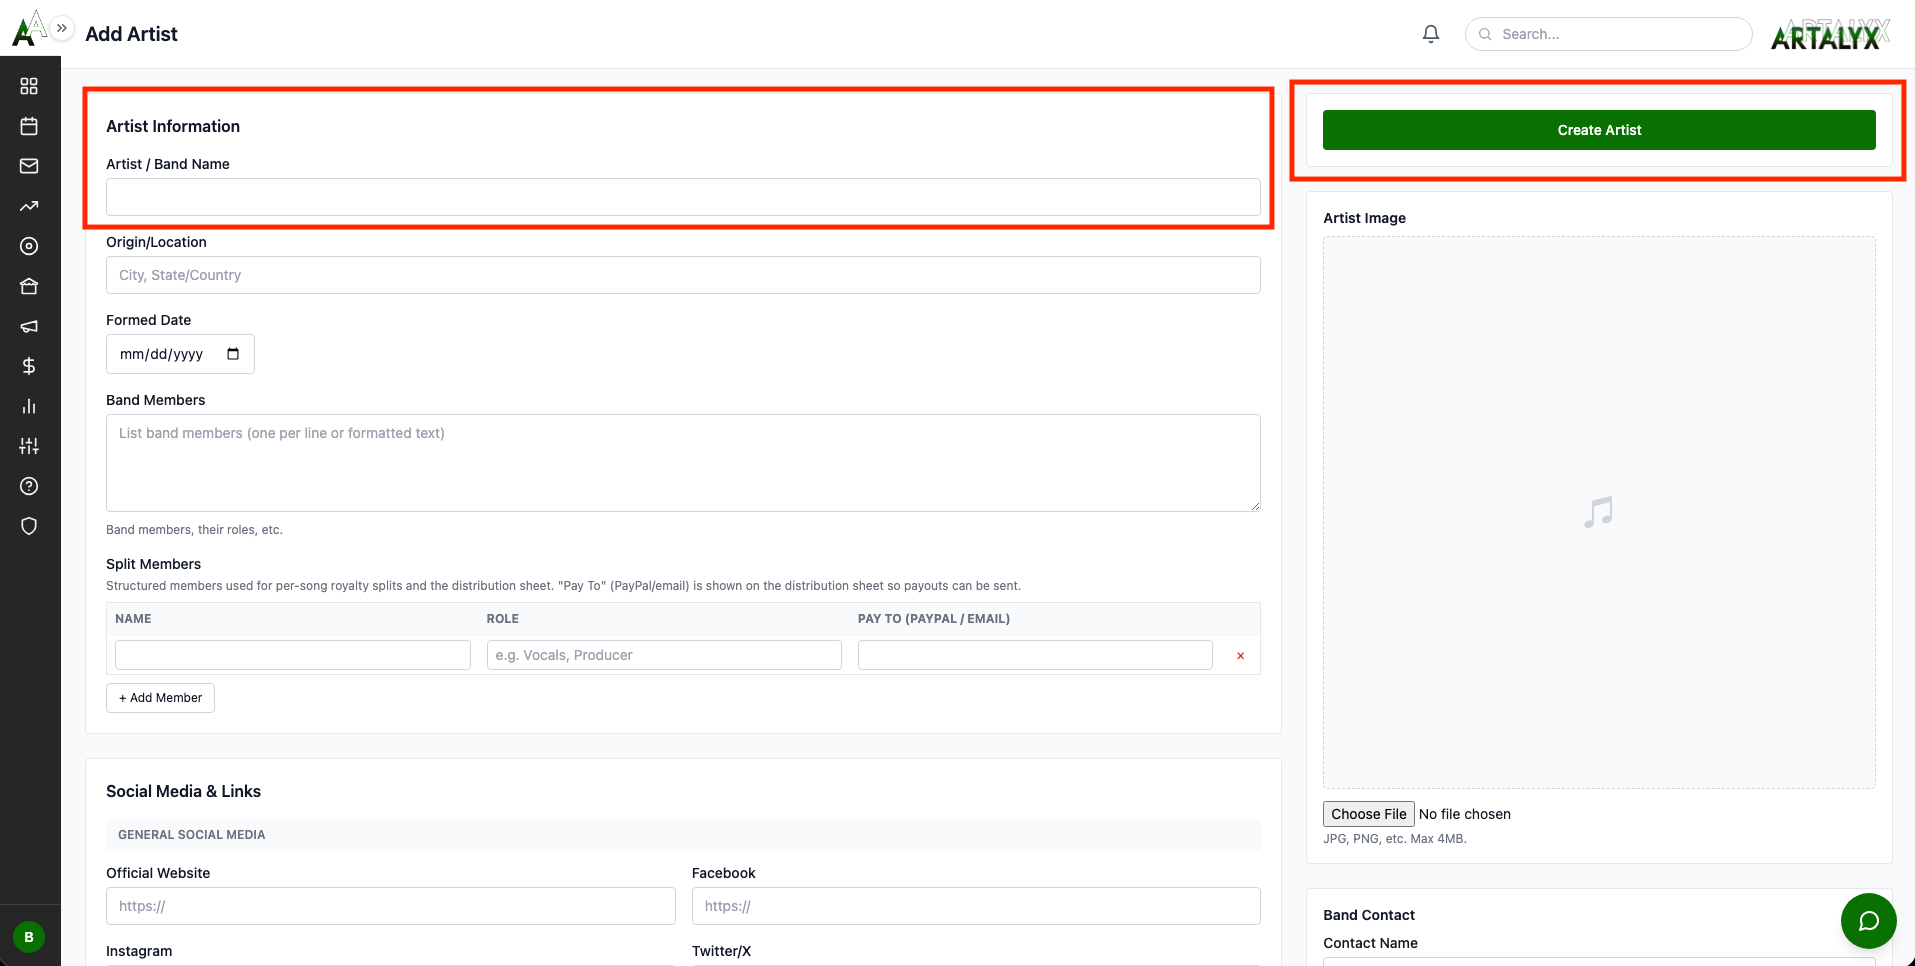Open the dashboard grid icon in sidebar
1915x966 pixels.
[x=29, y=86]
